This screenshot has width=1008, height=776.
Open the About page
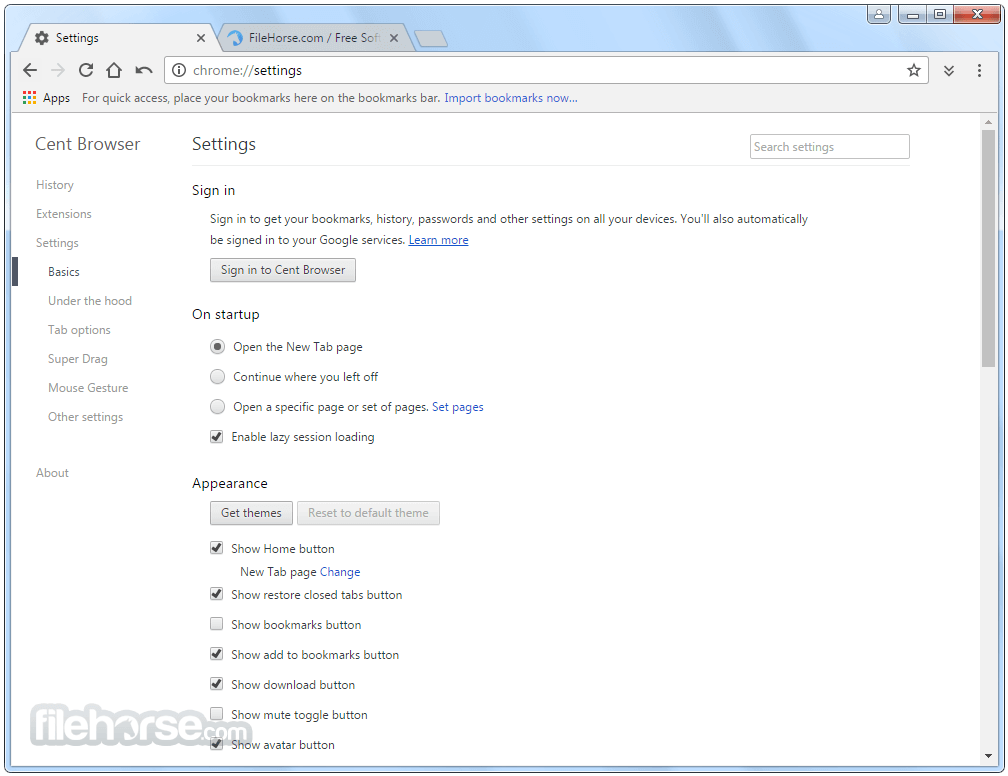[x=52, y=473]
